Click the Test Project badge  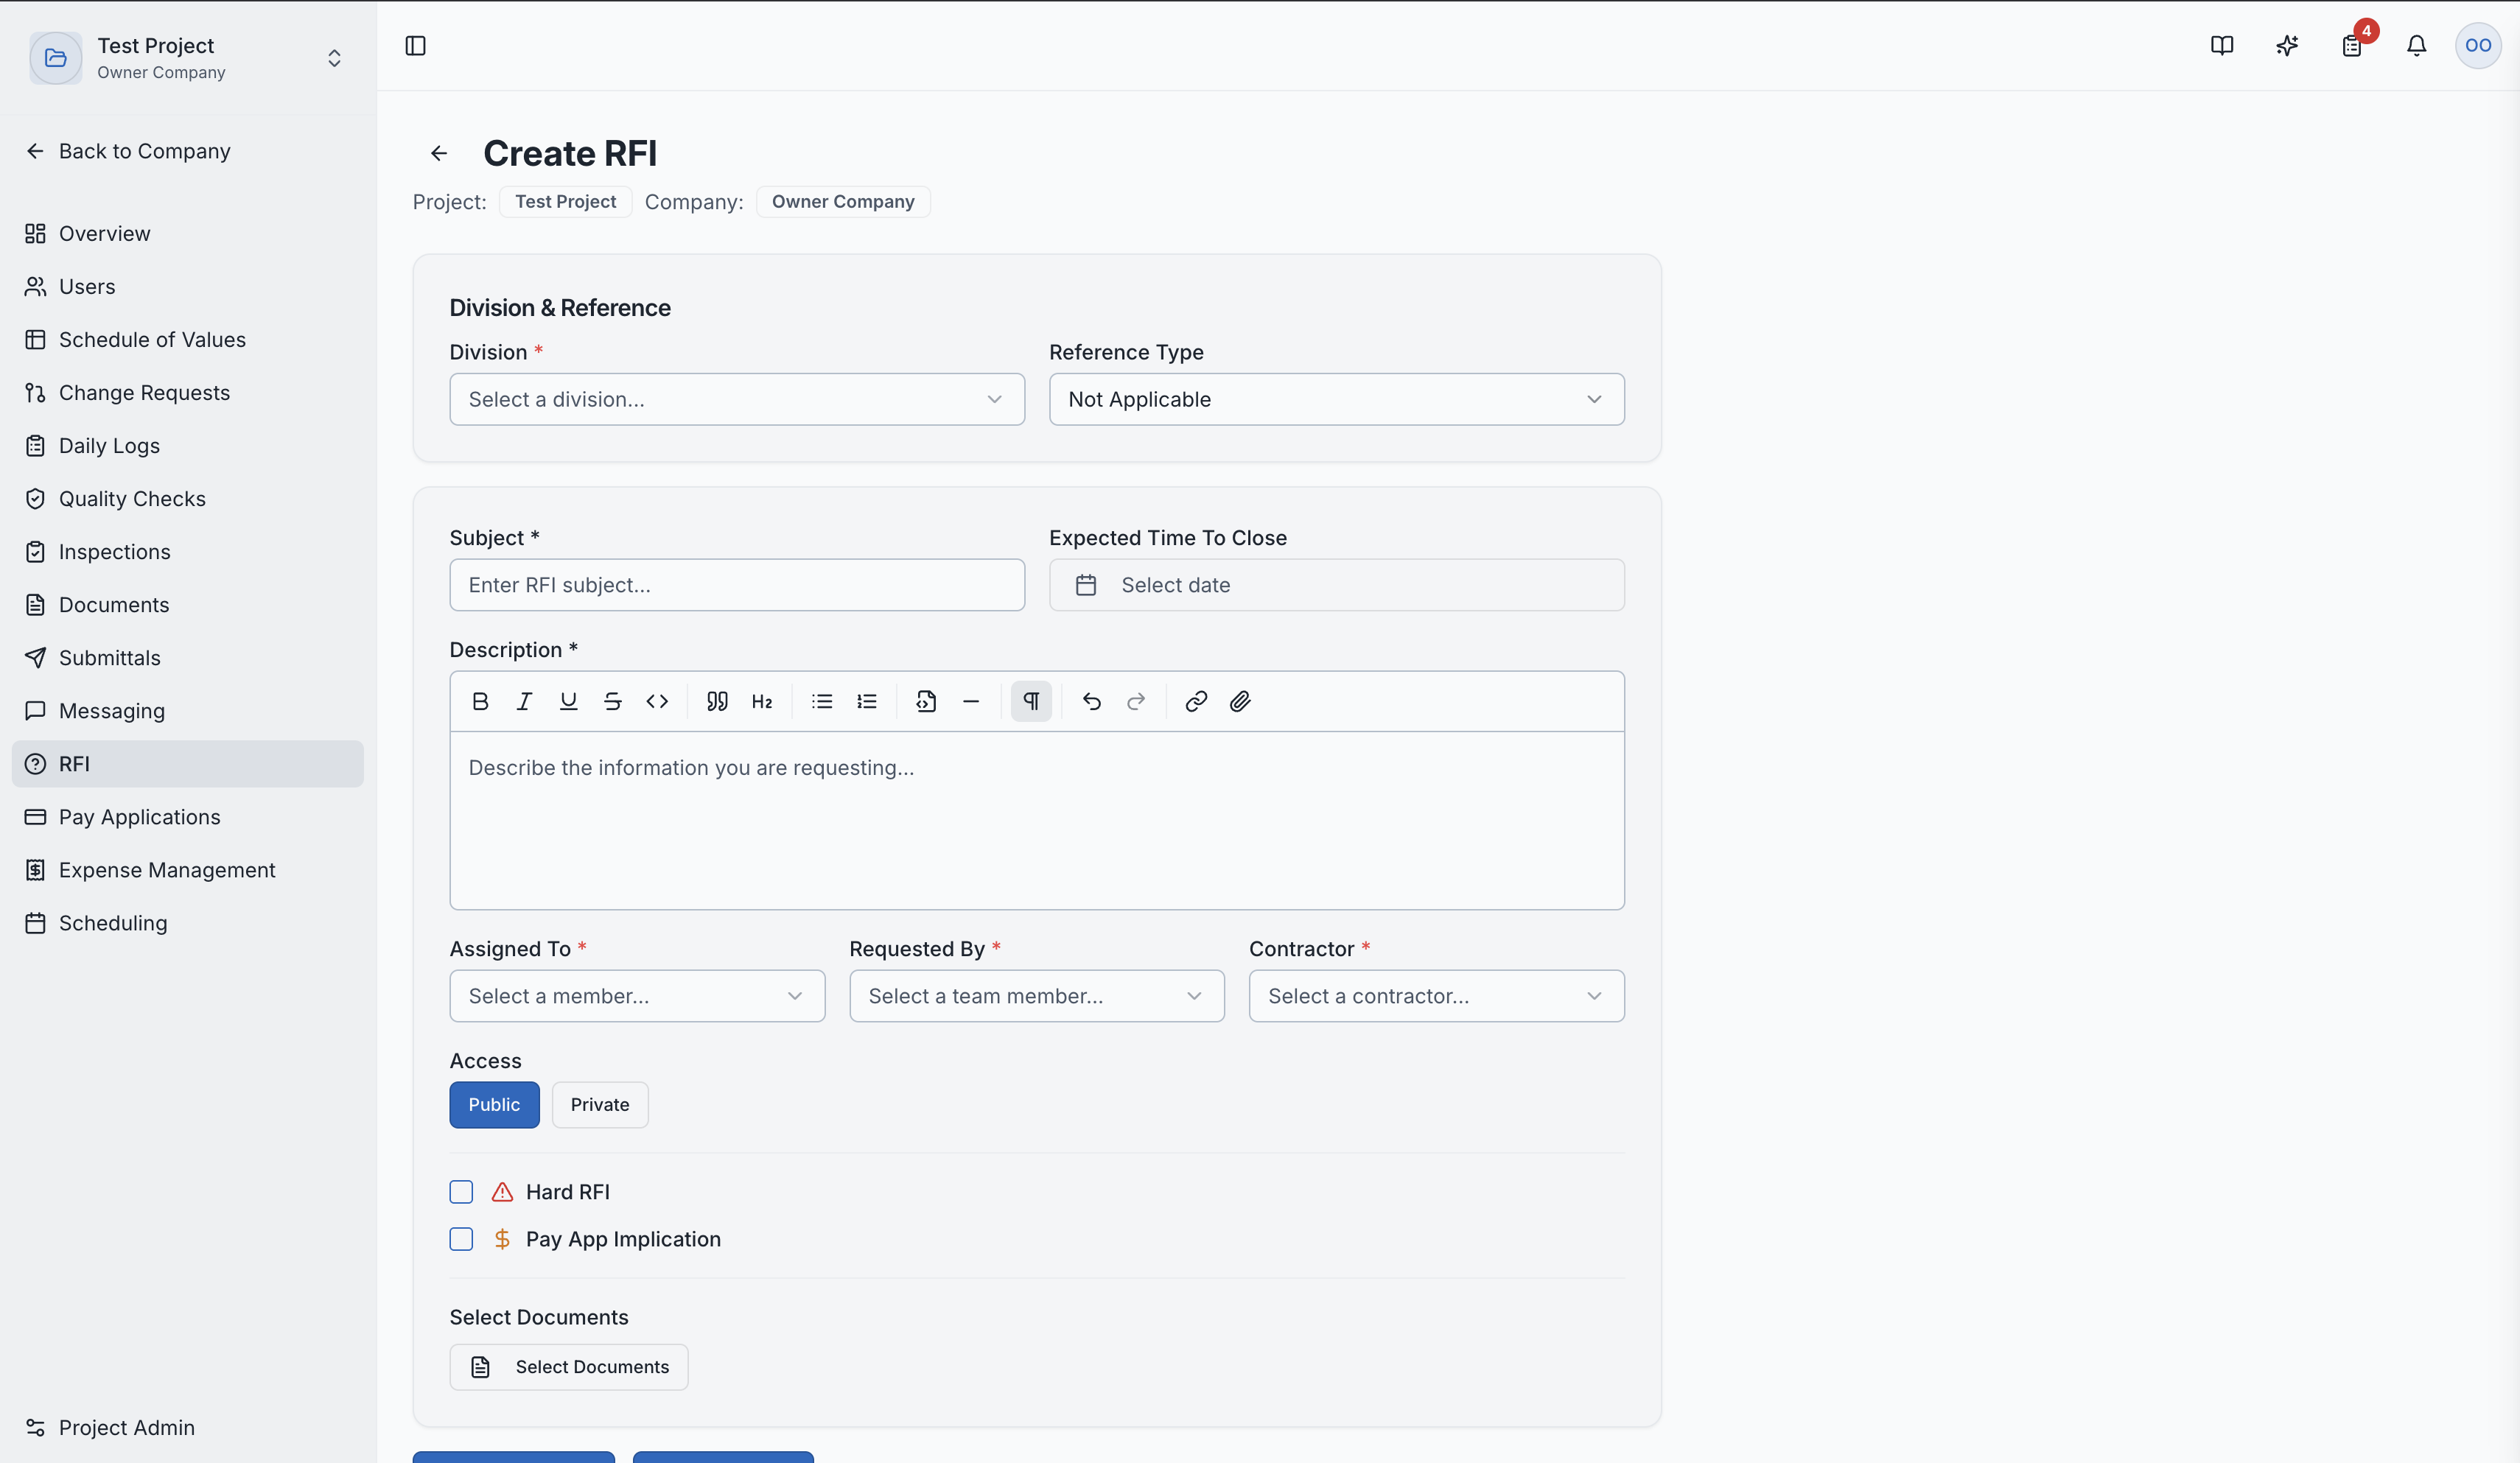point(565,202)
